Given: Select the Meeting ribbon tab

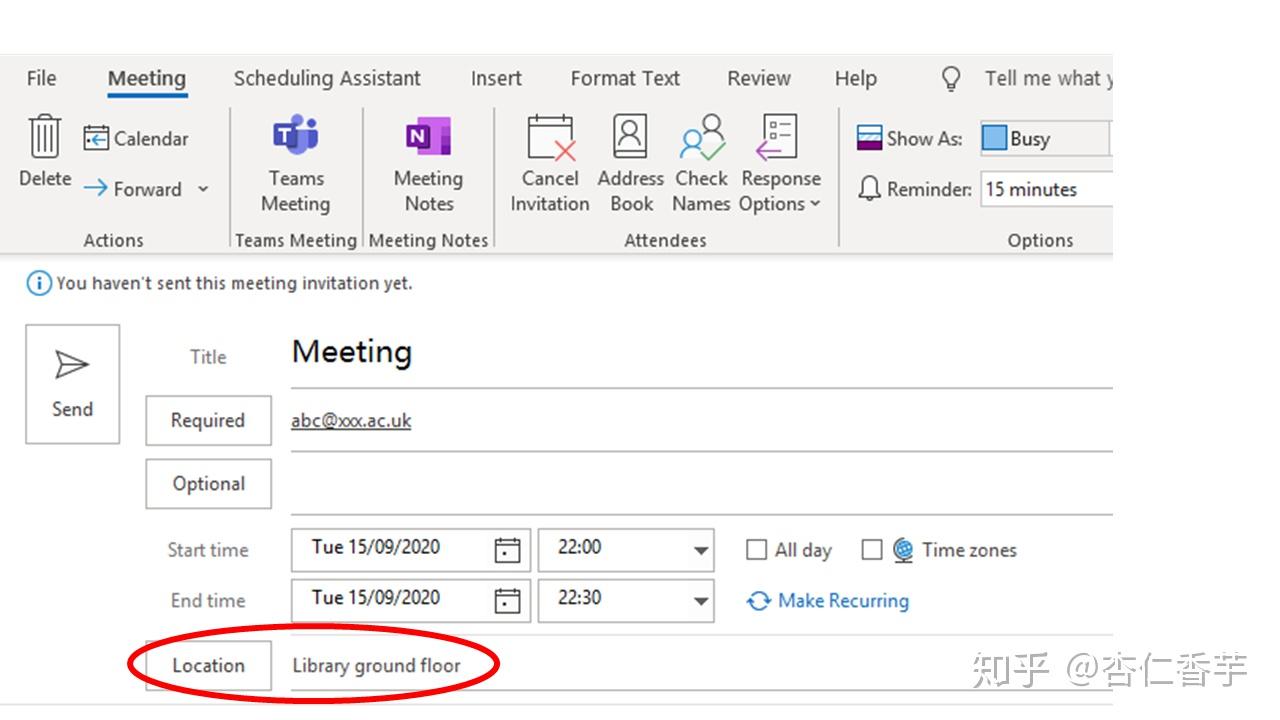Looking at the screenshot, I should pos(147,78).
